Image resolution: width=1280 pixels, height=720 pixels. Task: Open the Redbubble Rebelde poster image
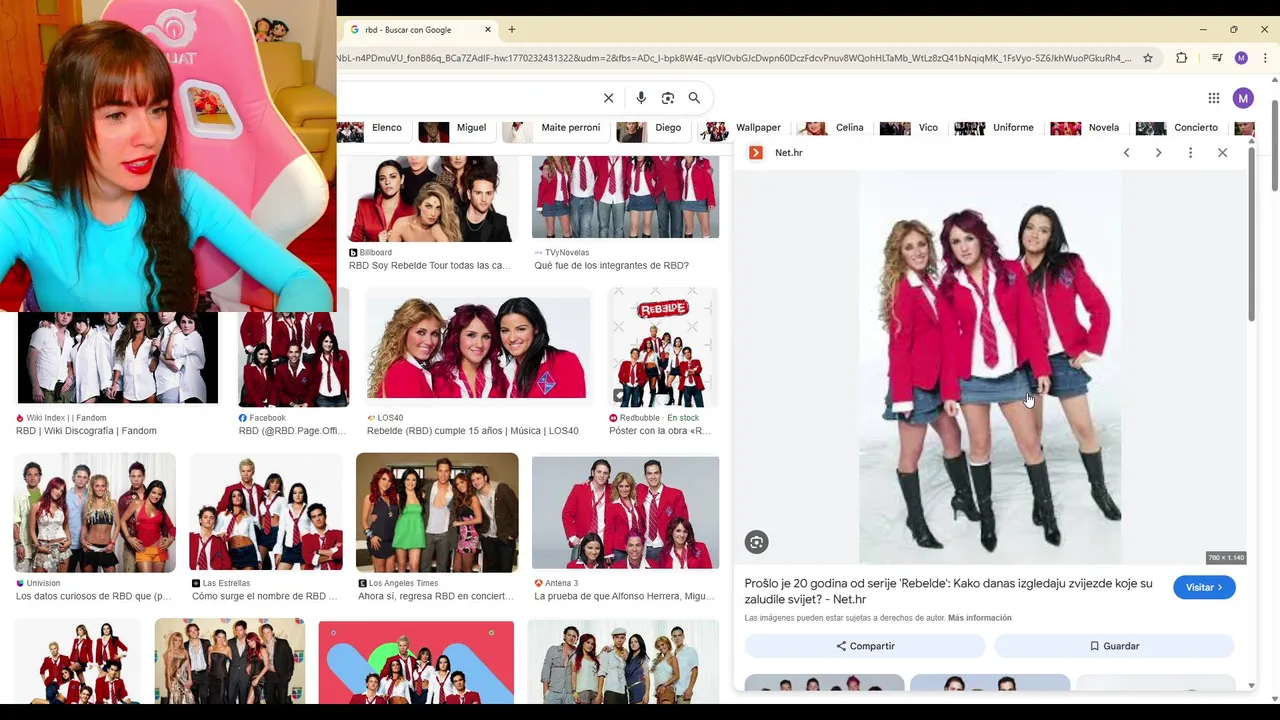pos(663,348)
